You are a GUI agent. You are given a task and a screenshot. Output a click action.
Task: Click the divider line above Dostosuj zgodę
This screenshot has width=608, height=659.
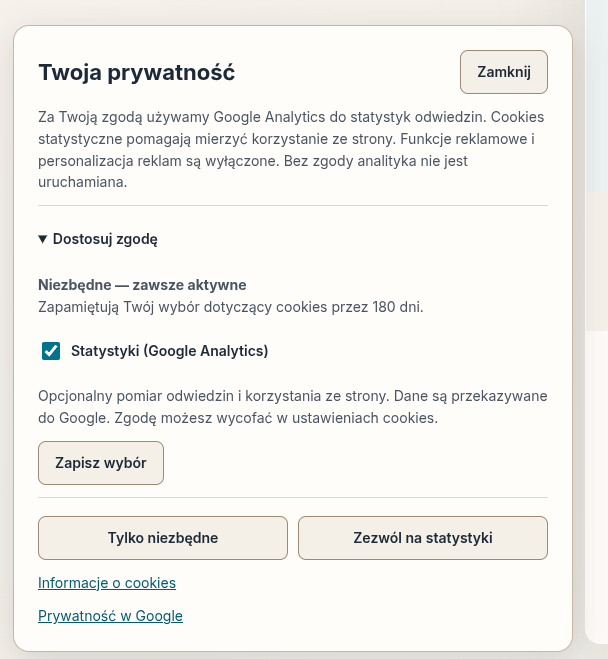[293, 206]
